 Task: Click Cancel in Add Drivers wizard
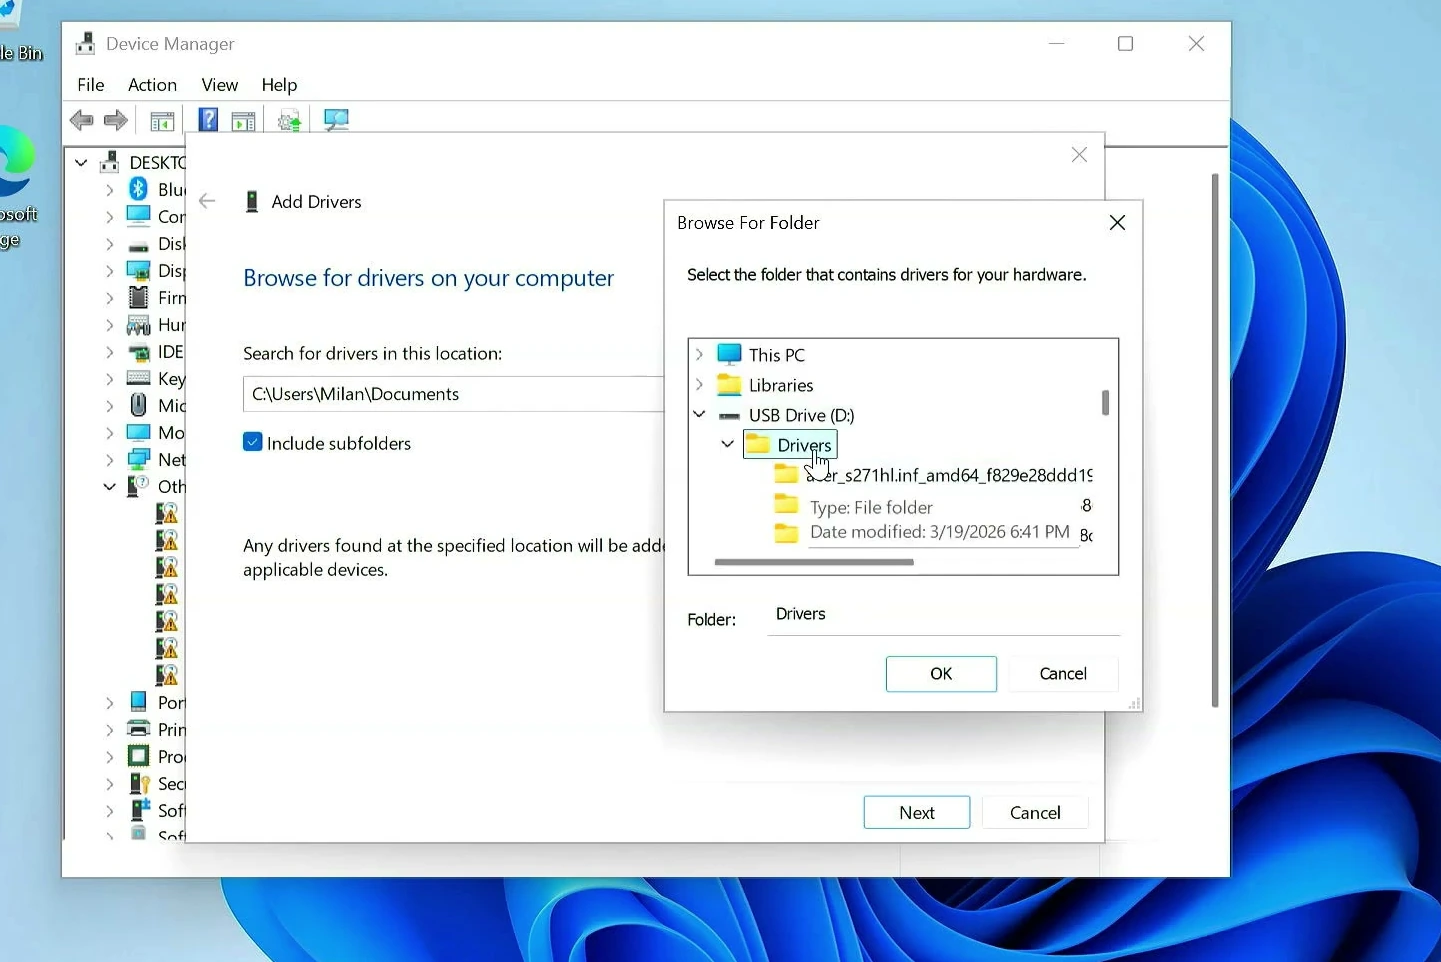[1035, 812]
